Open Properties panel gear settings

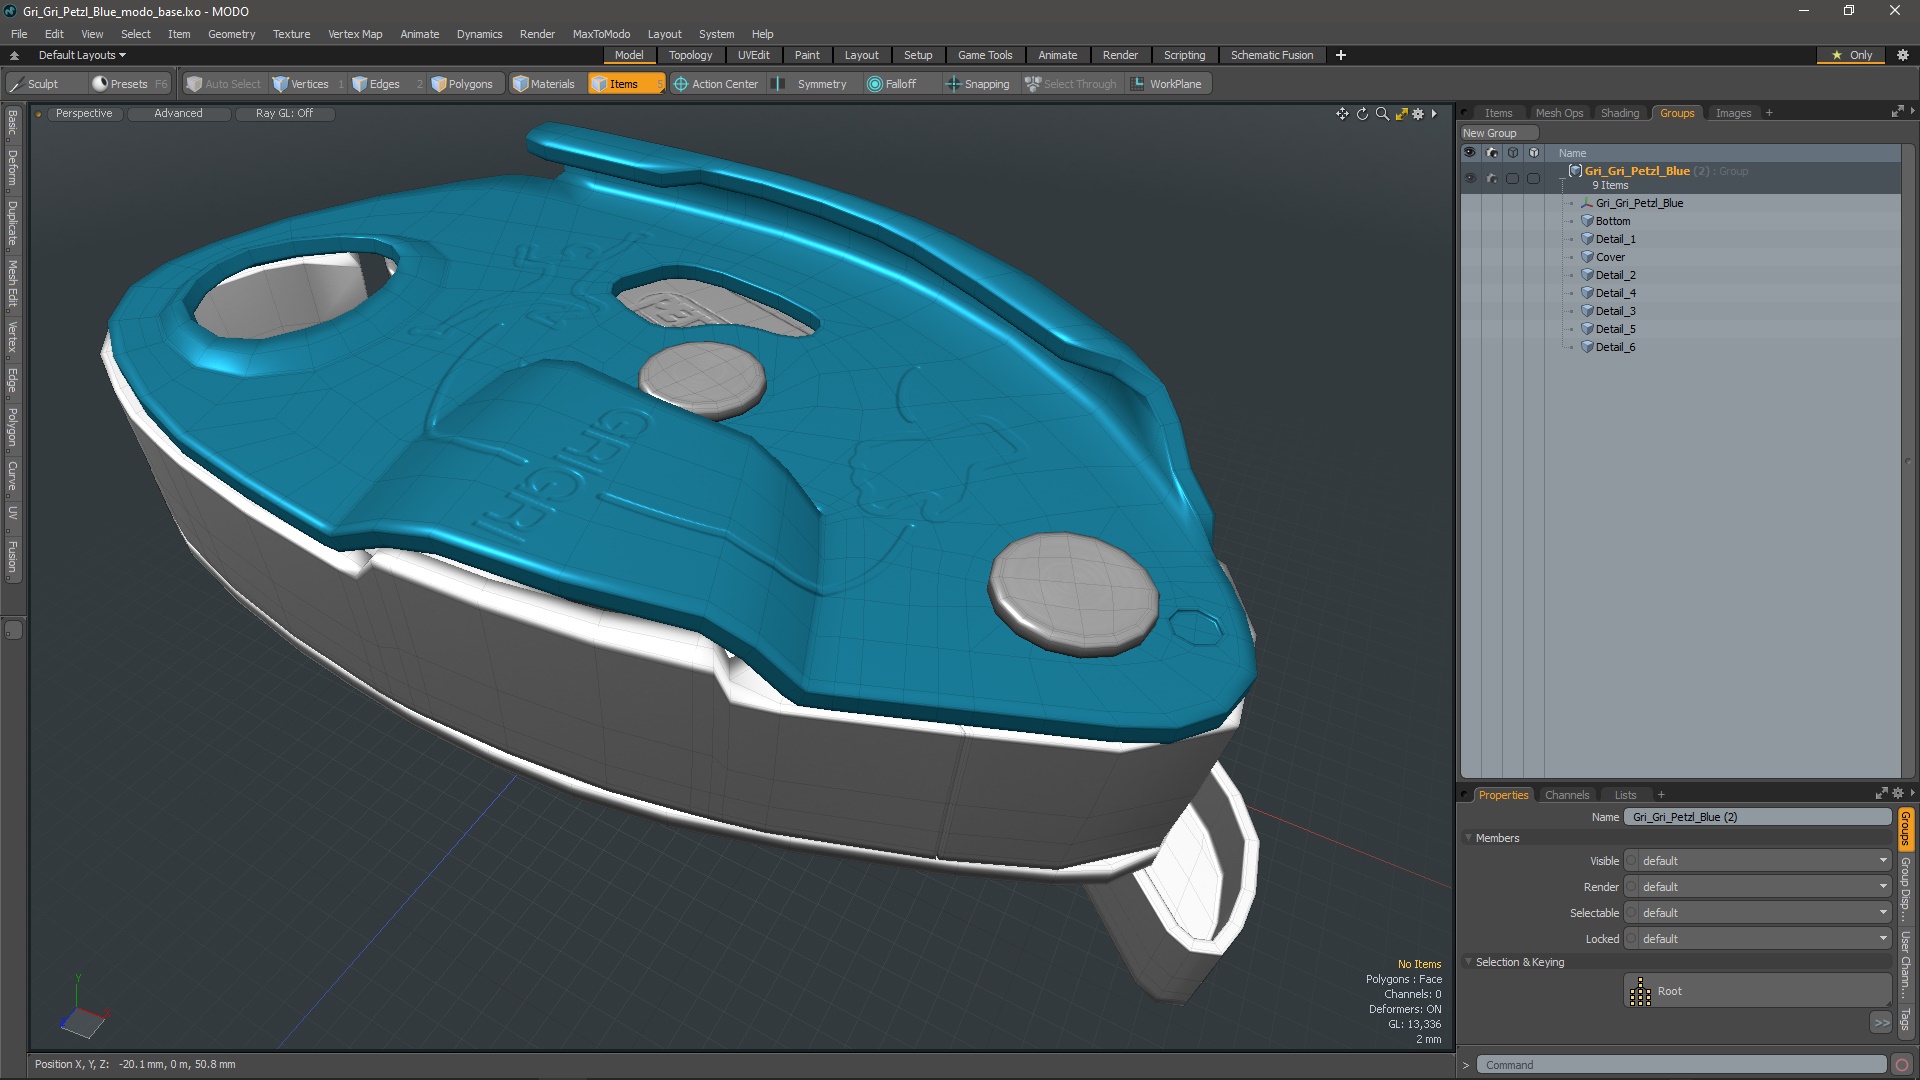pyautogui.click(x=1898, y=794)
